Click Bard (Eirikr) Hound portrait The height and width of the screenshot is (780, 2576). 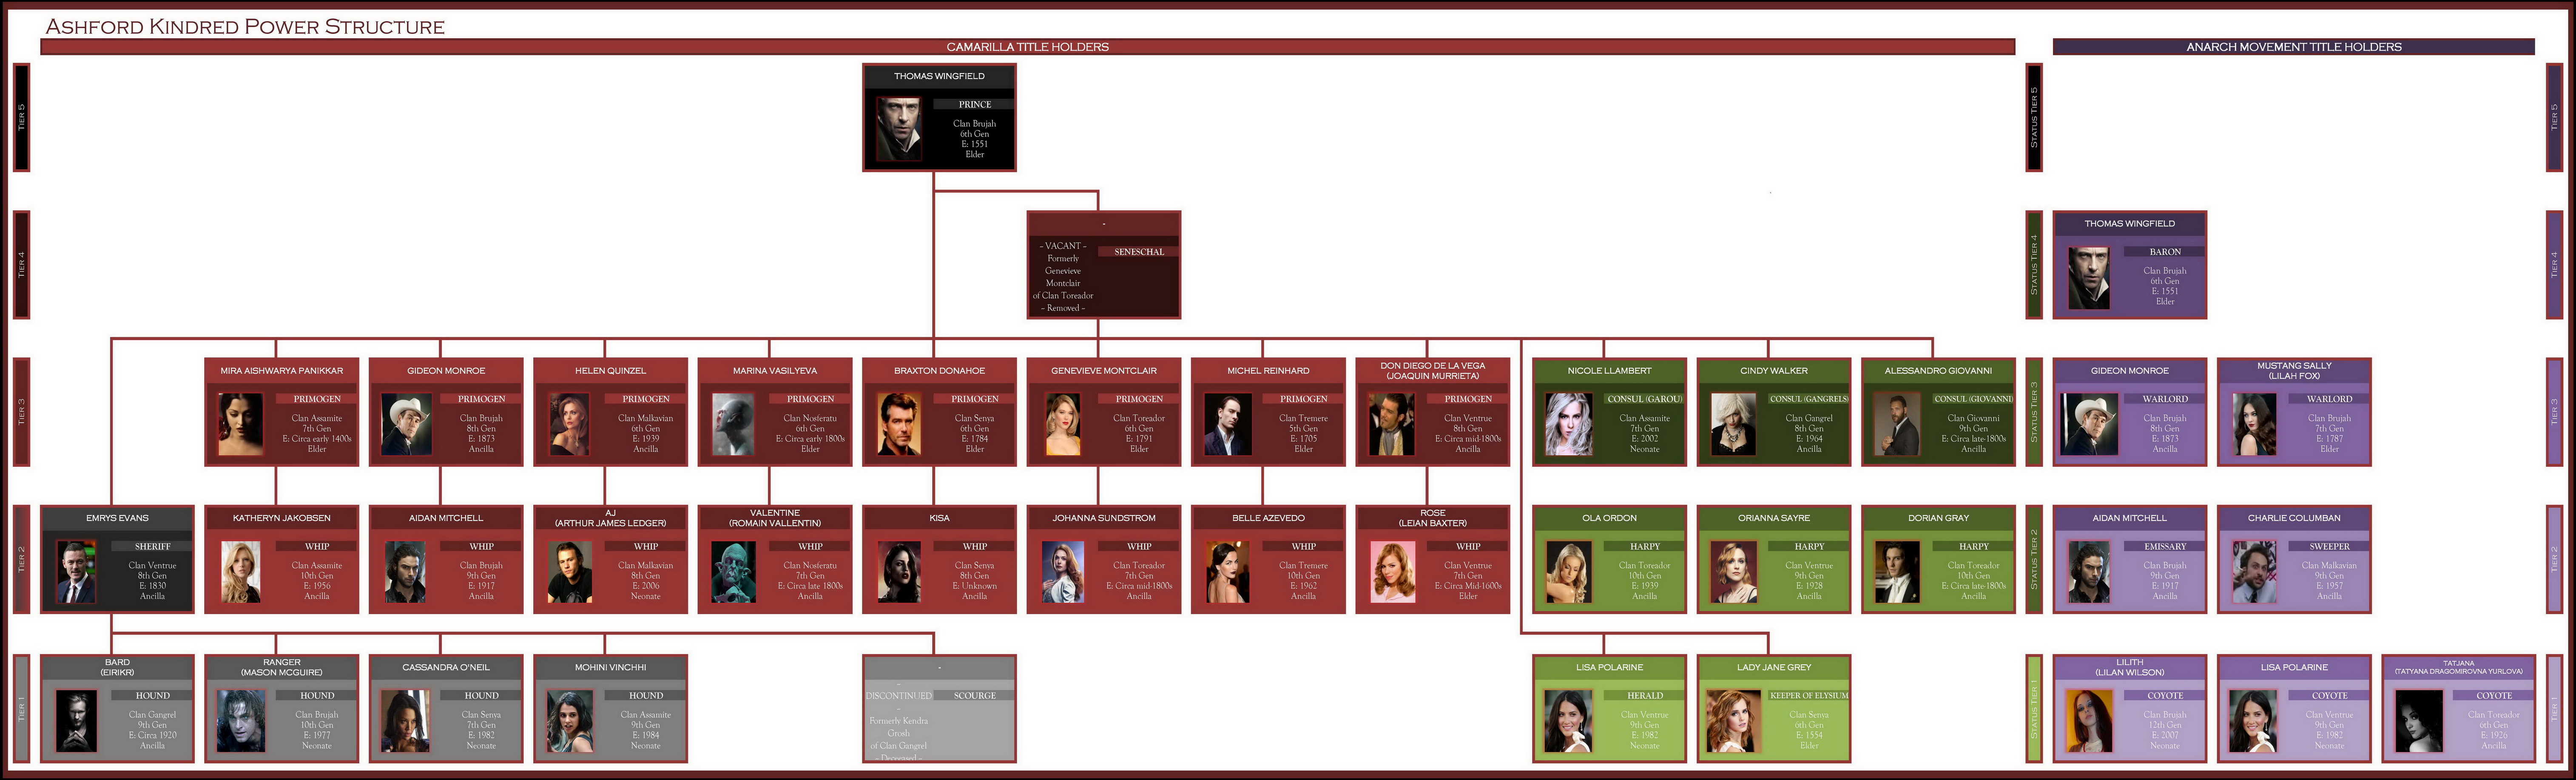tap(76, 720)
